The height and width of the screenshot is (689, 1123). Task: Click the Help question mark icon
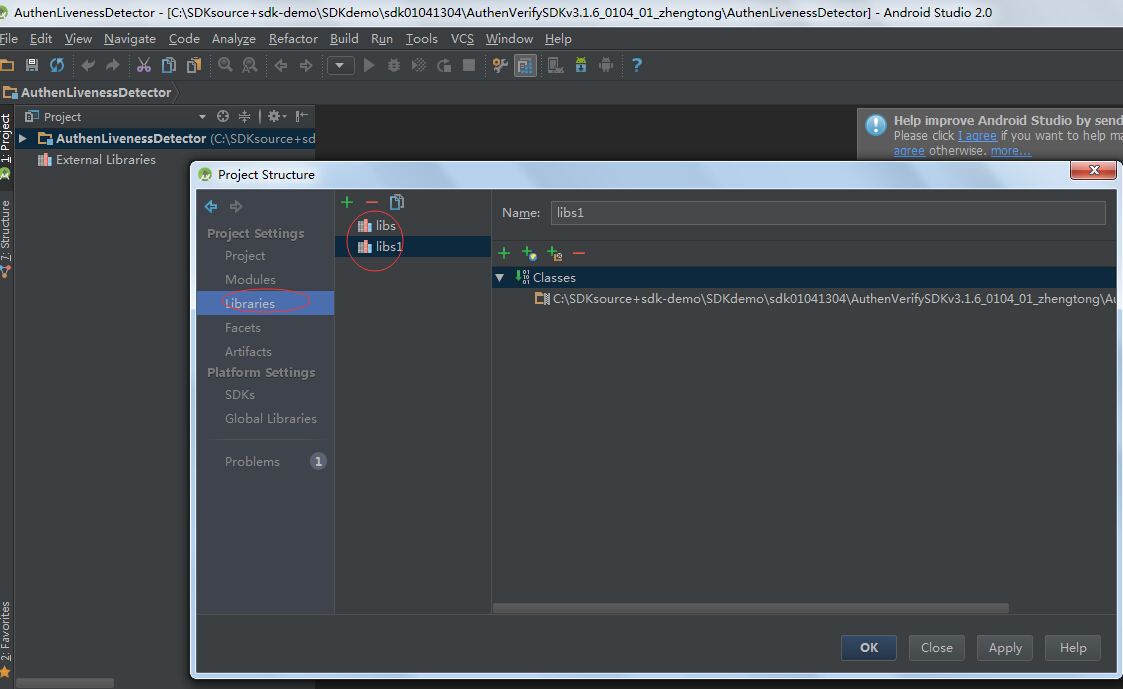tap(637, 65)
